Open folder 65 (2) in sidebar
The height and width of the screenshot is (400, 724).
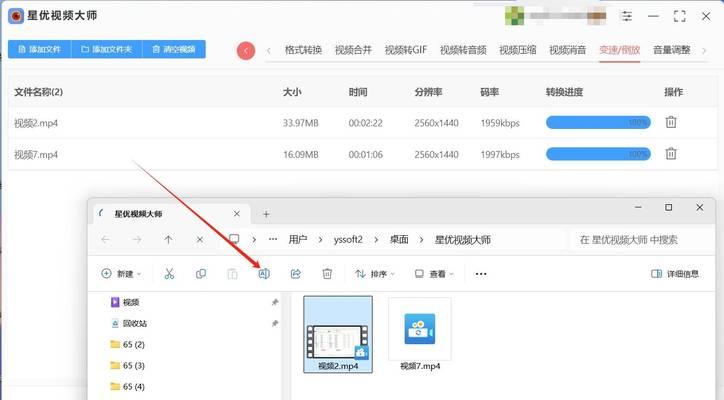coord(128,345)
